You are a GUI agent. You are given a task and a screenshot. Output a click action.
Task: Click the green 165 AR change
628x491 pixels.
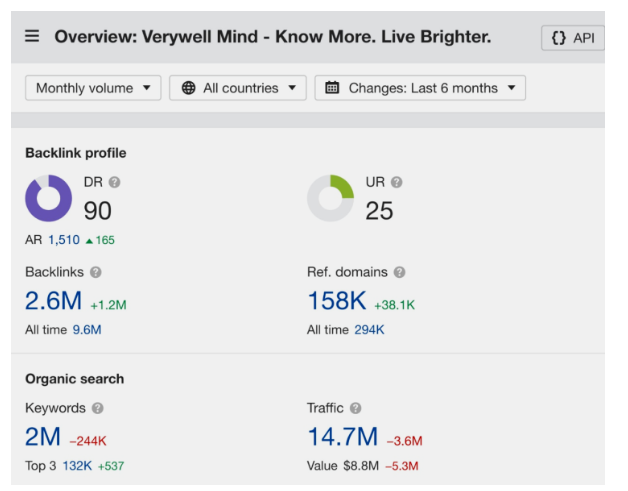click(x=100, y=240)
